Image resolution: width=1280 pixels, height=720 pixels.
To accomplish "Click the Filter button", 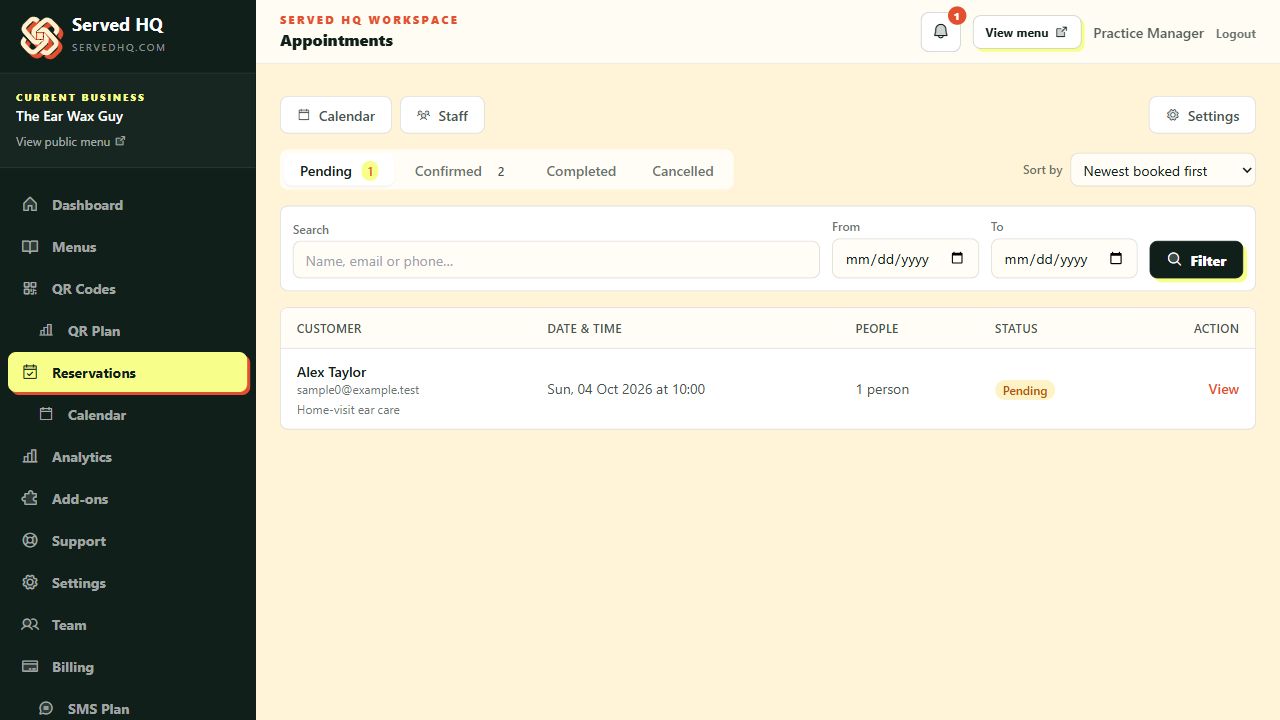I will 1196,260.
